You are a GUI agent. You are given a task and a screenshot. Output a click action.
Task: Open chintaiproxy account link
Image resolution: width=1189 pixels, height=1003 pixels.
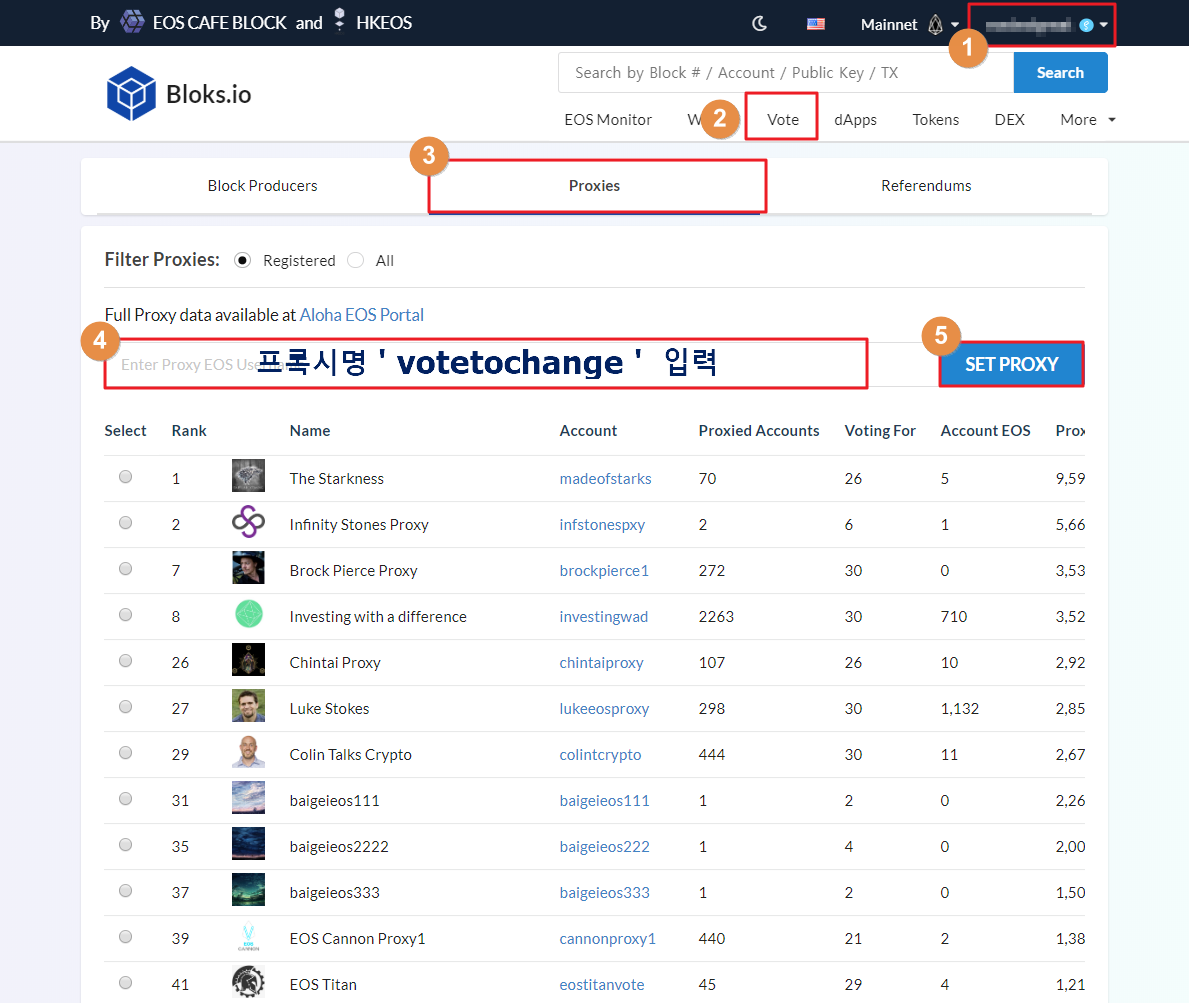601,663
